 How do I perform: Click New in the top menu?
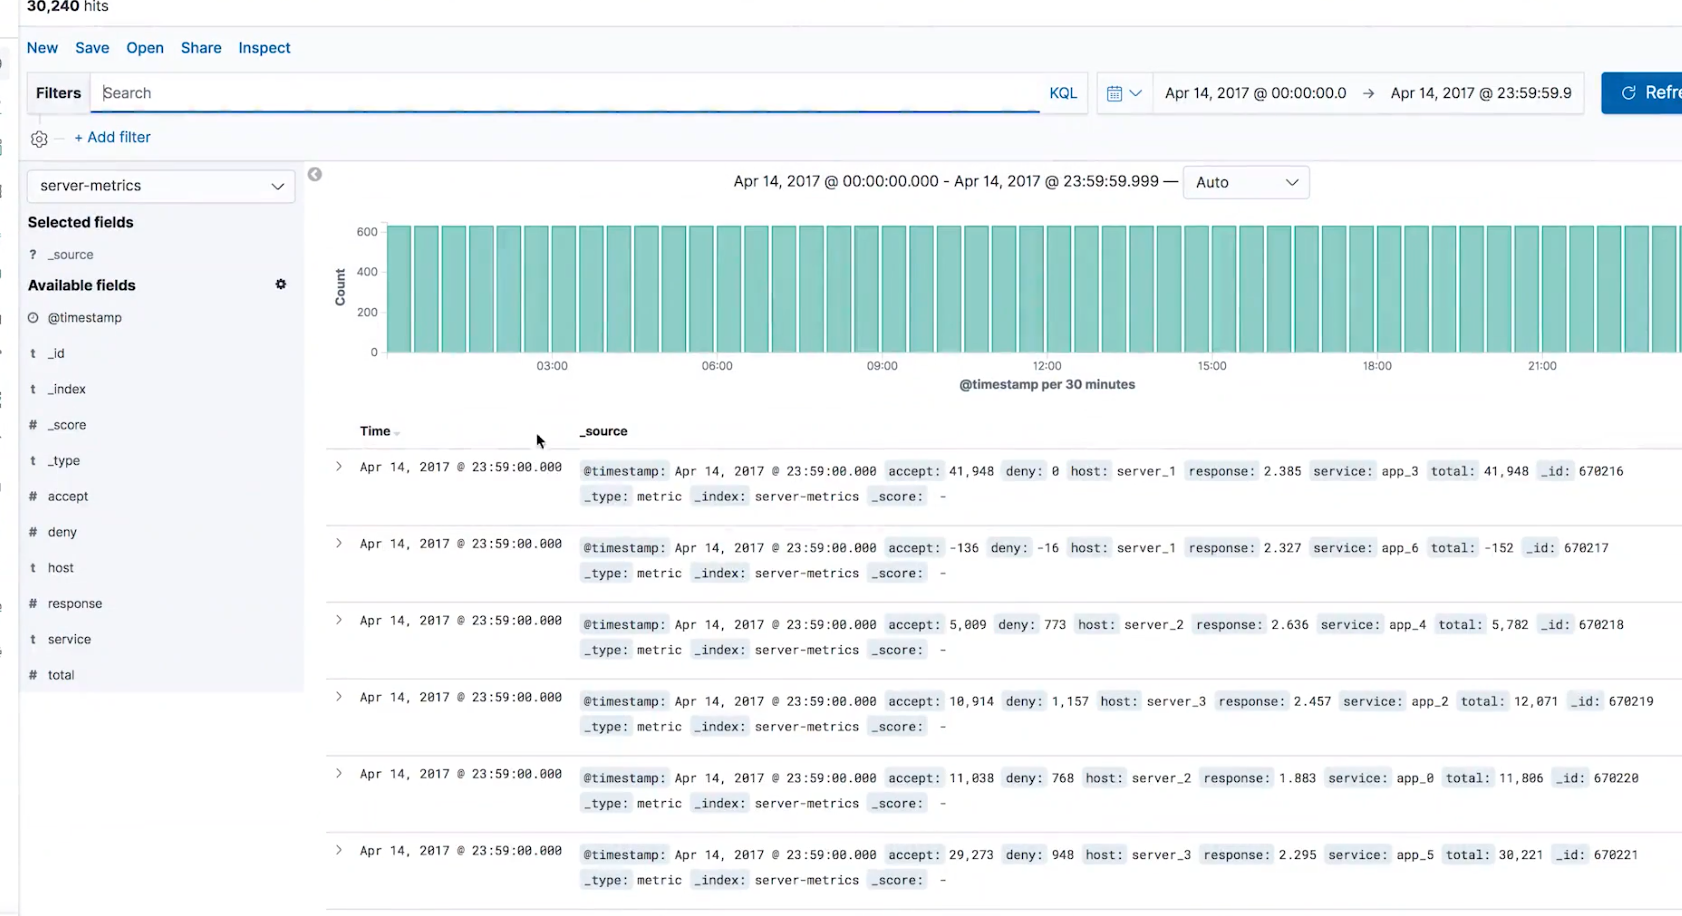[x=42, y=48]
